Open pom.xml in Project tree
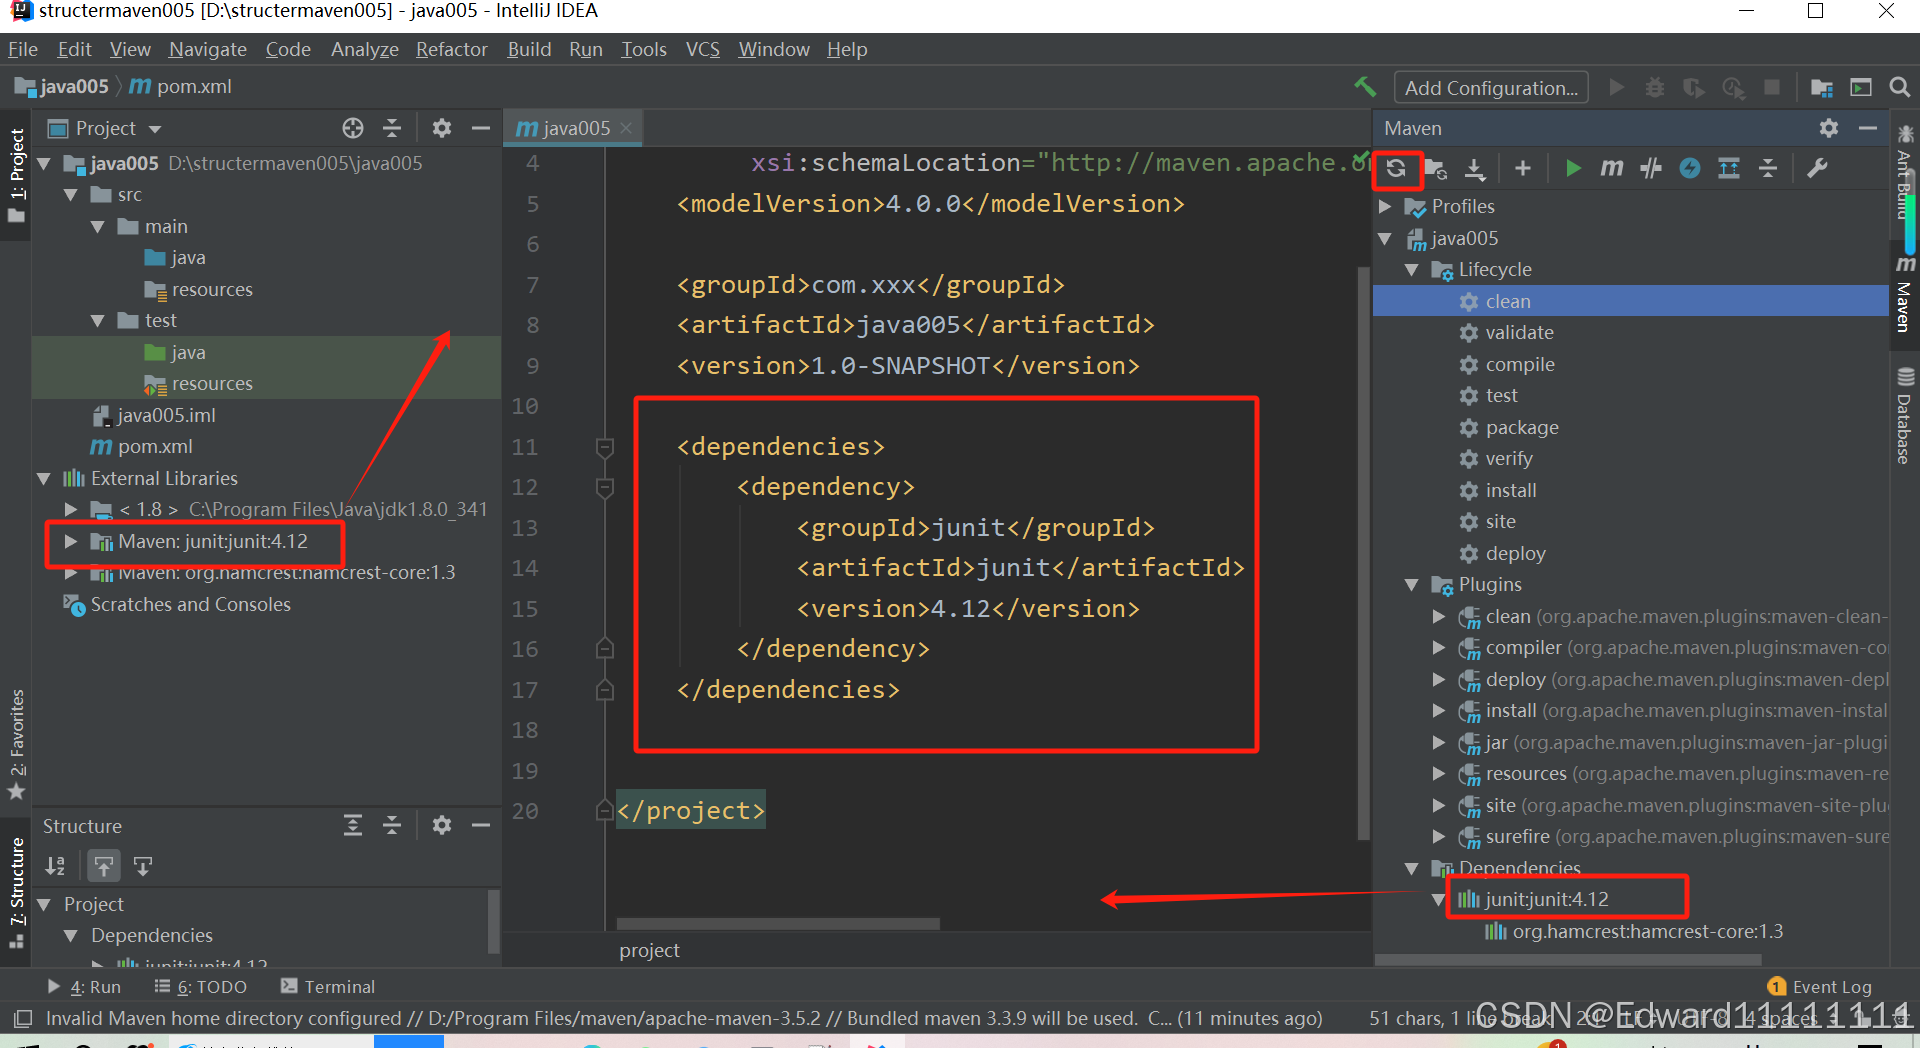1920x1048 pixels. 155,446
